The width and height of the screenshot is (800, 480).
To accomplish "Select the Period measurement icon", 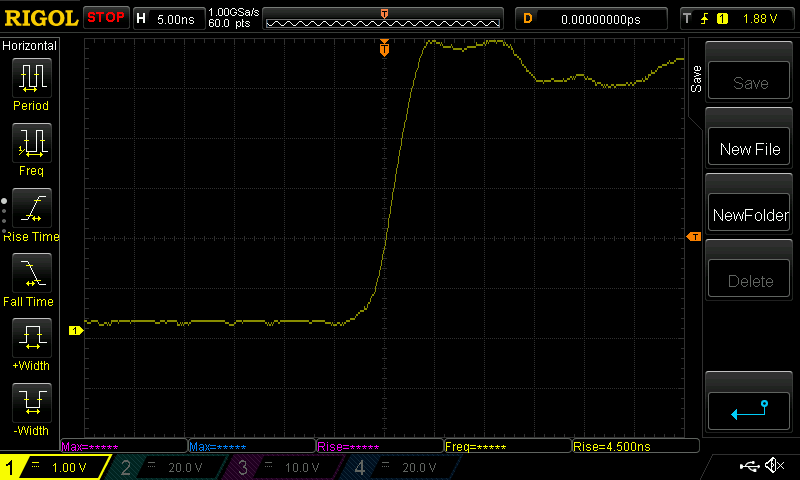I will (31, 78).
